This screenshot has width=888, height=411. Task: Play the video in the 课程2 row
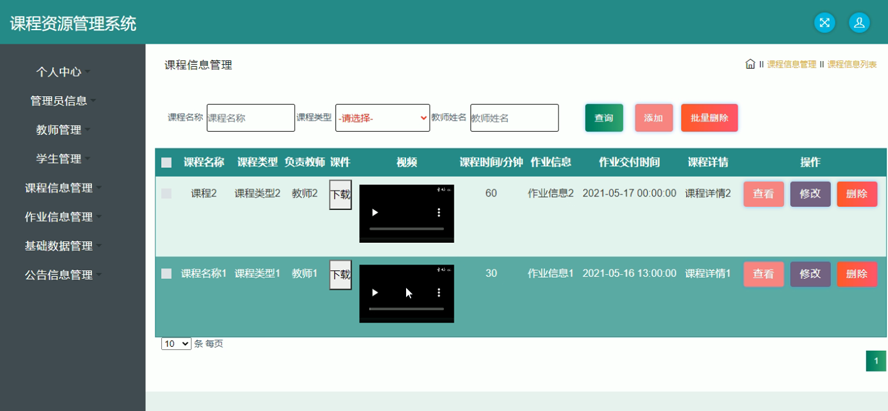pos(375,213)
